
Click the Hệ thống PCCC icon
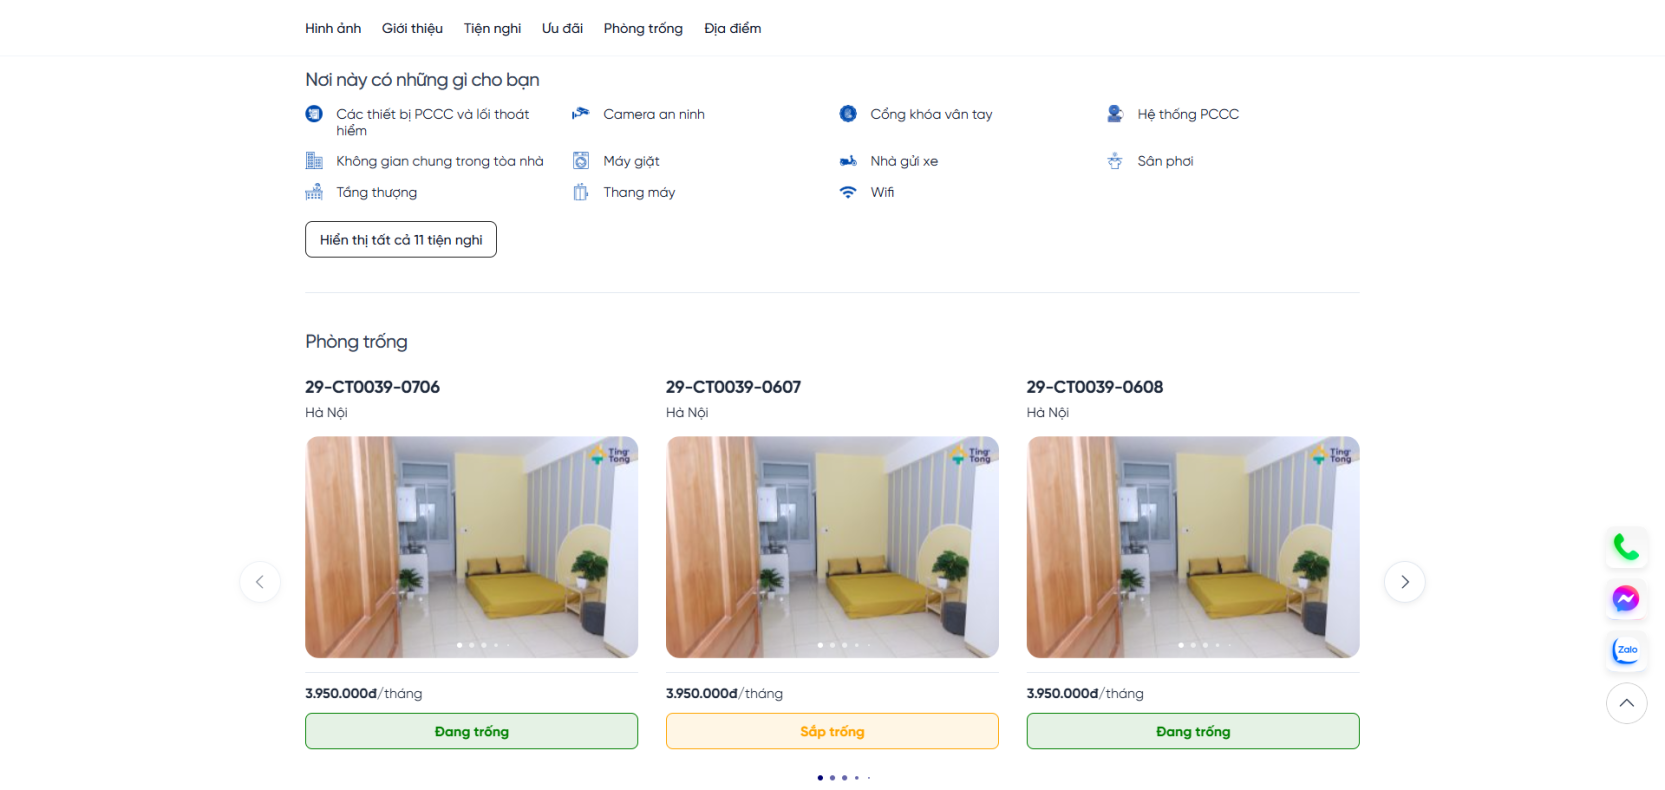click(1115, 114)
